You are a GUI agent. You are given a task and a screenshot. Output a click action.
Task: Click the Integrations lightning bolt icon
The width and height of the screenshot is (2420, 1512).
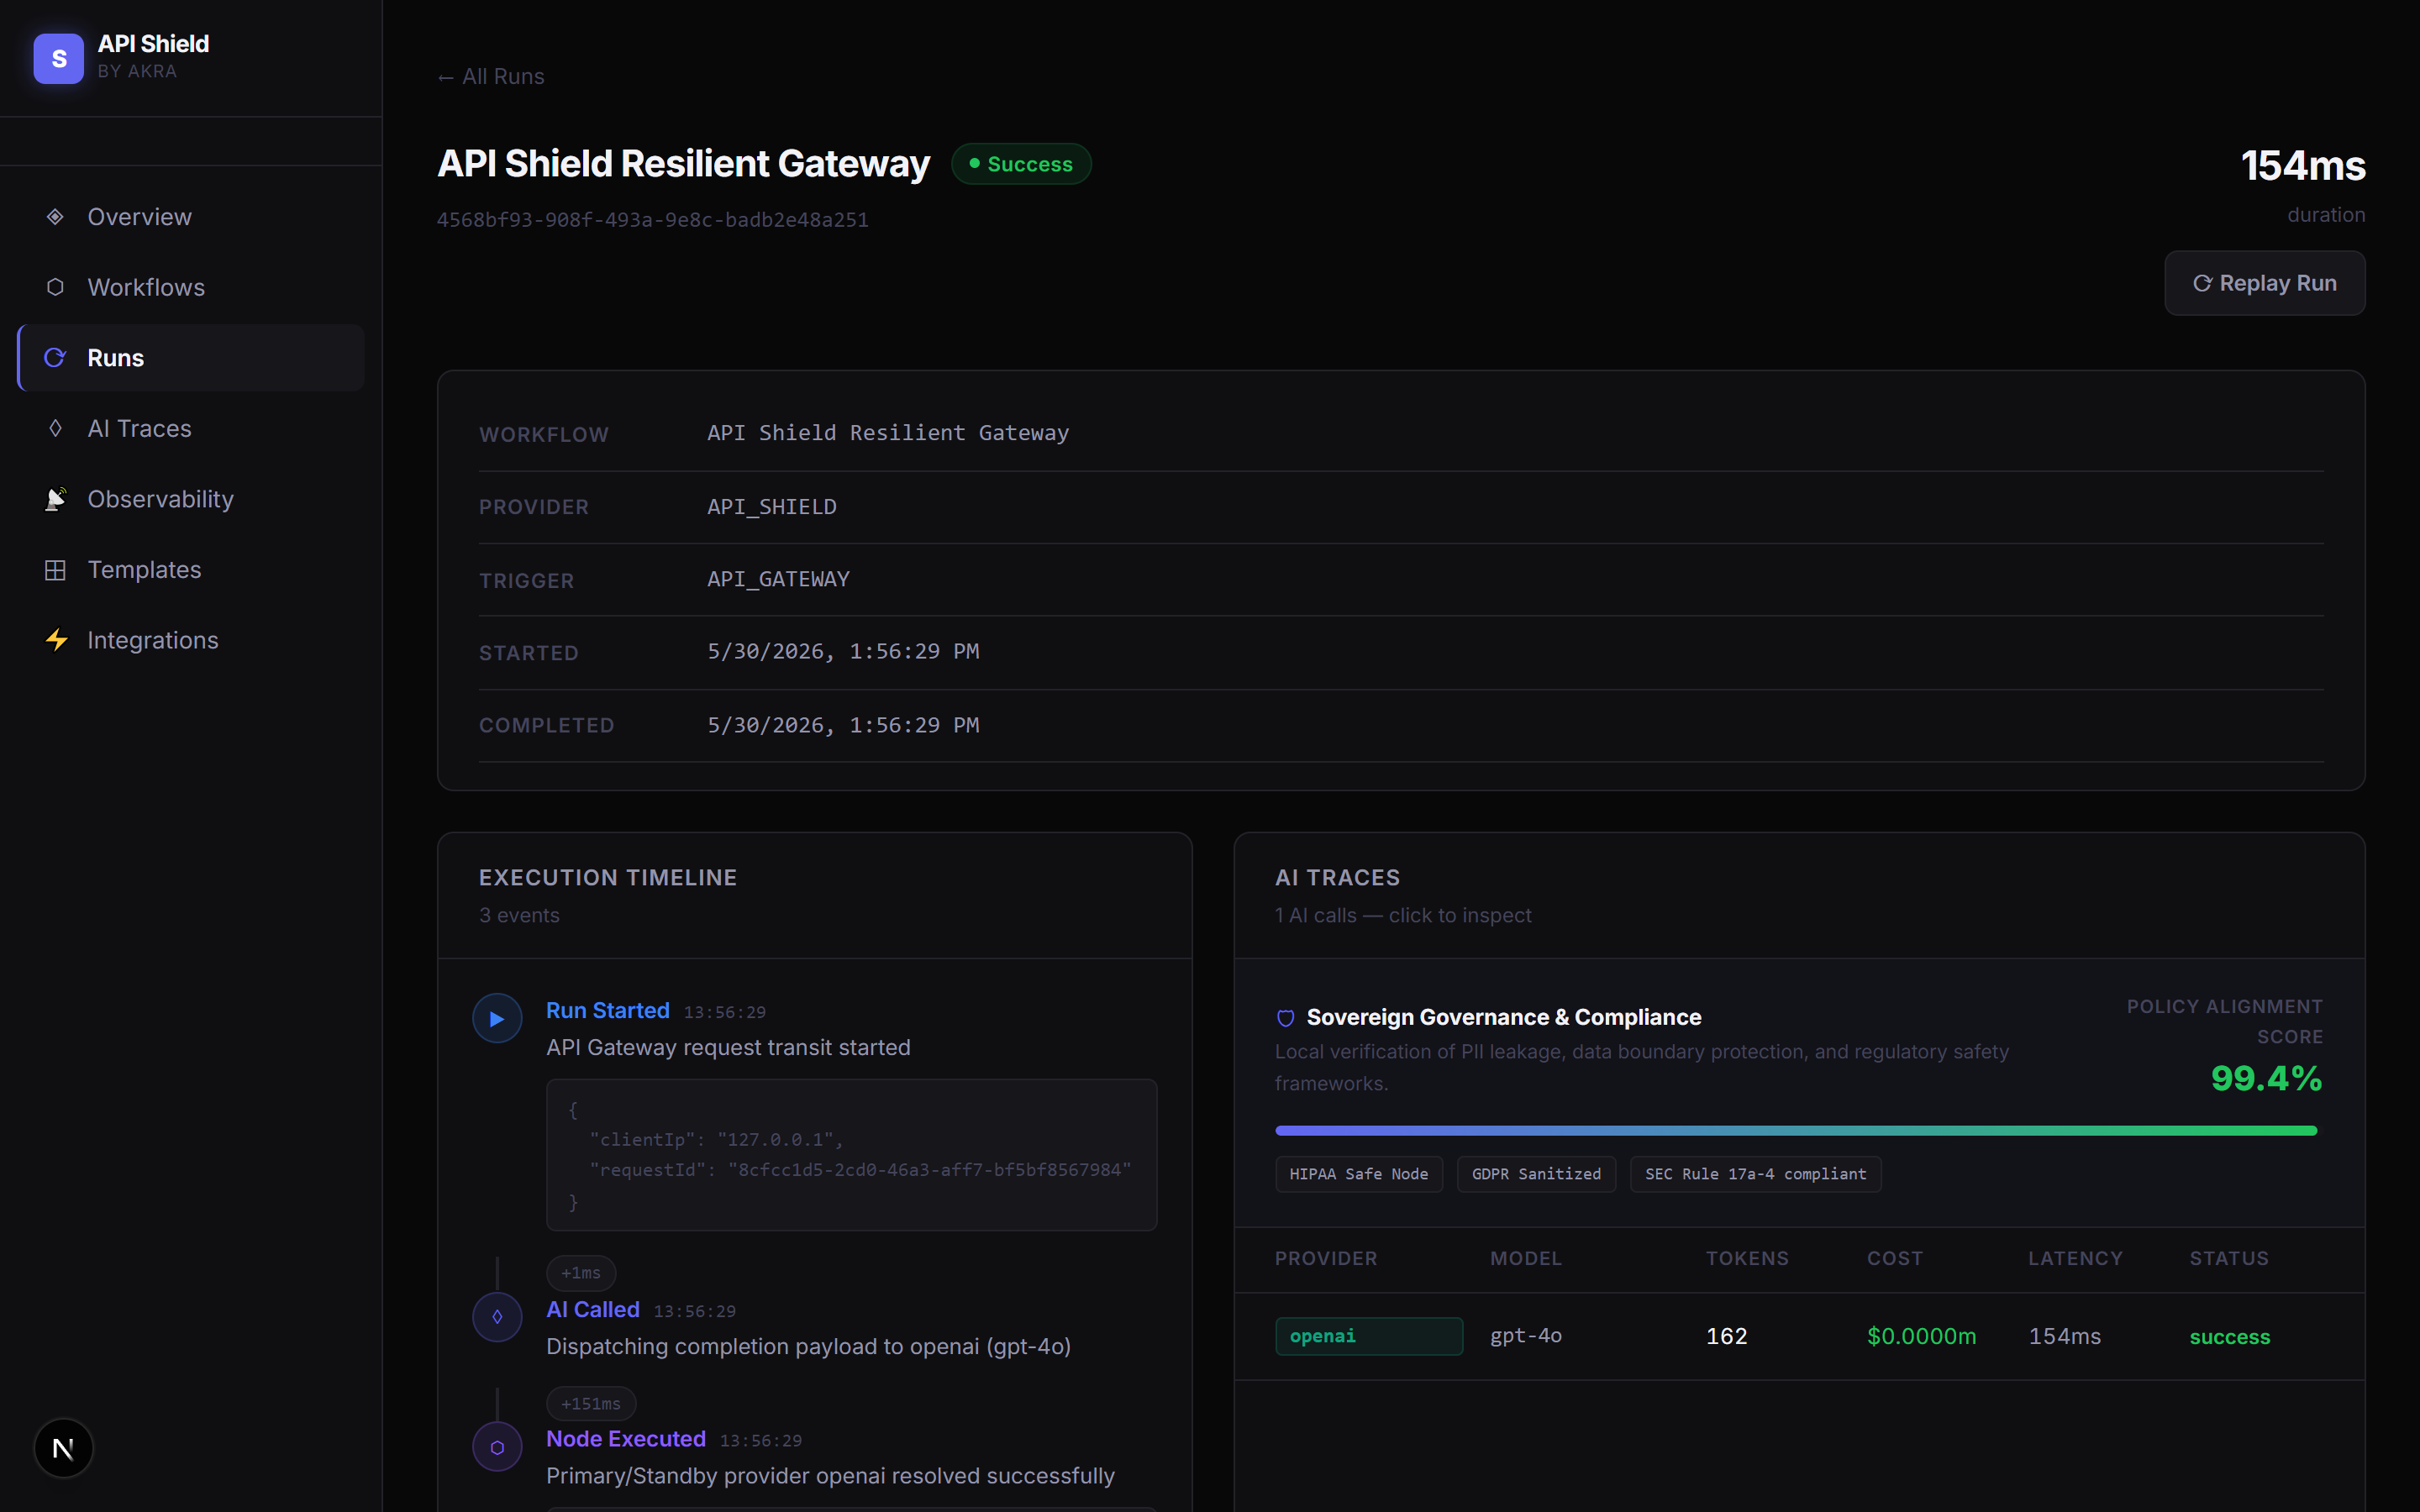(56, 640)
